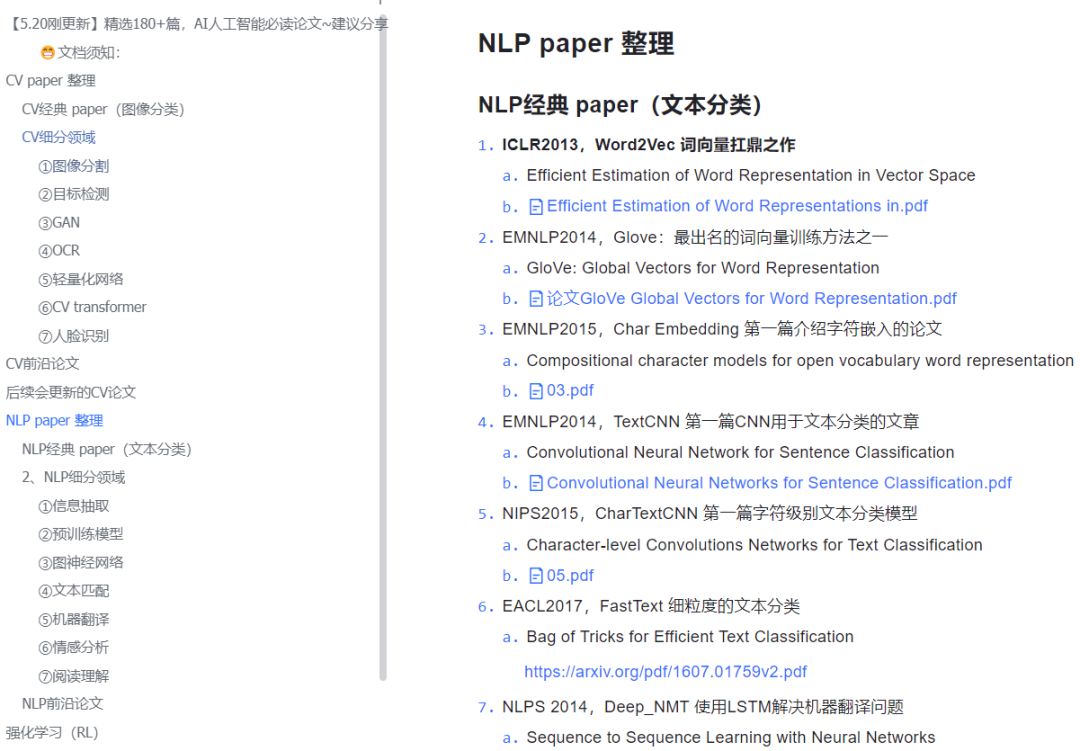Go to CV paper 整理 in the outline

tap(50, 81)
